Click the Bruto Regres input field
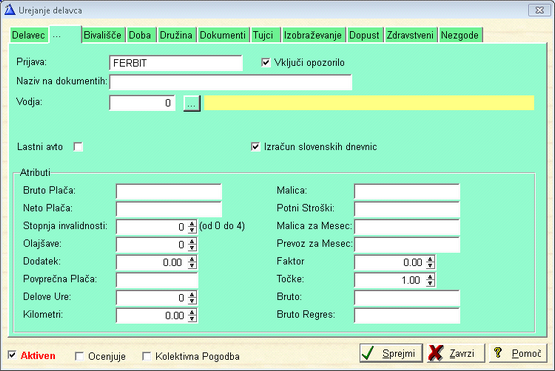555x371 pixels. pyautogui.click(x=407, y=315)
